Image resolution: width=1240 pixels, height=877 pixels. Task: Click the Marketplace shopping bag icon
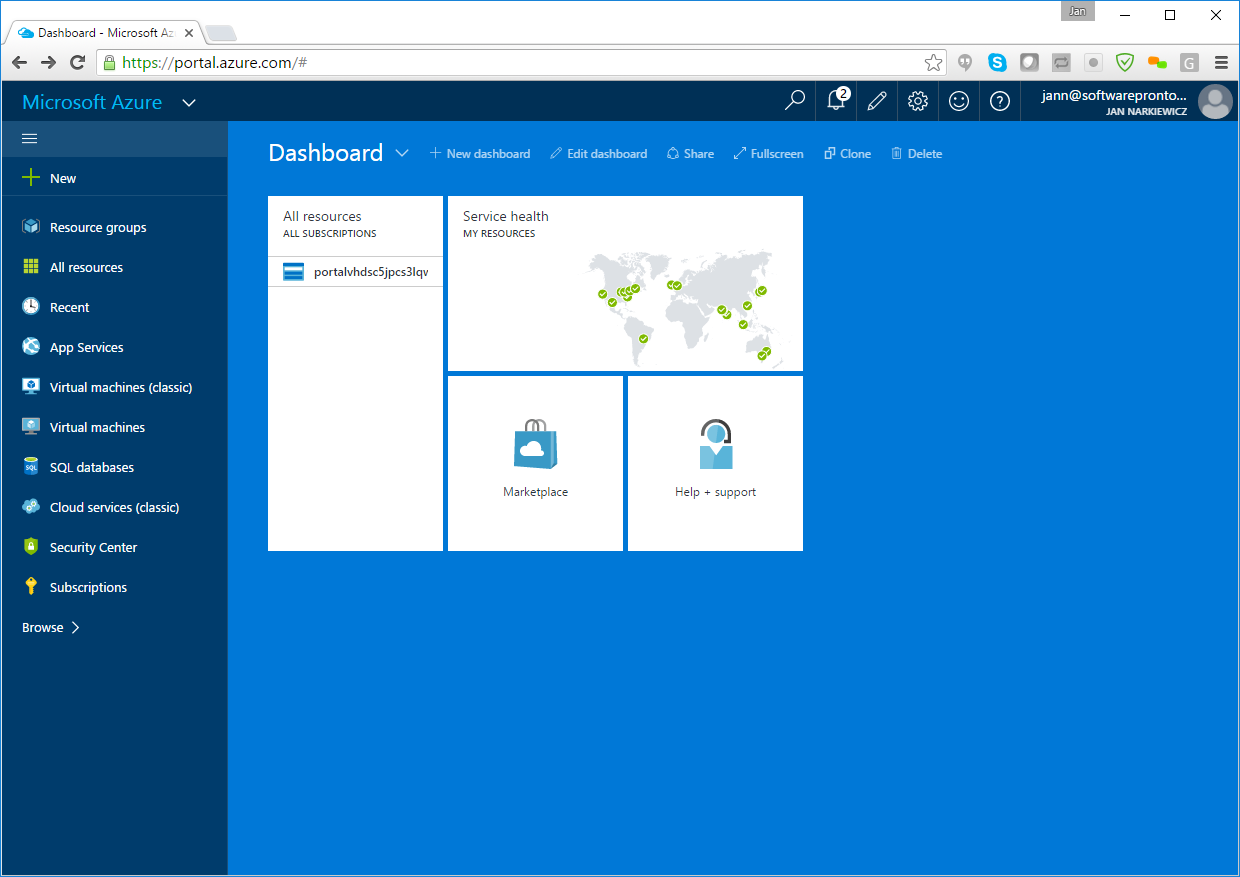535,443
